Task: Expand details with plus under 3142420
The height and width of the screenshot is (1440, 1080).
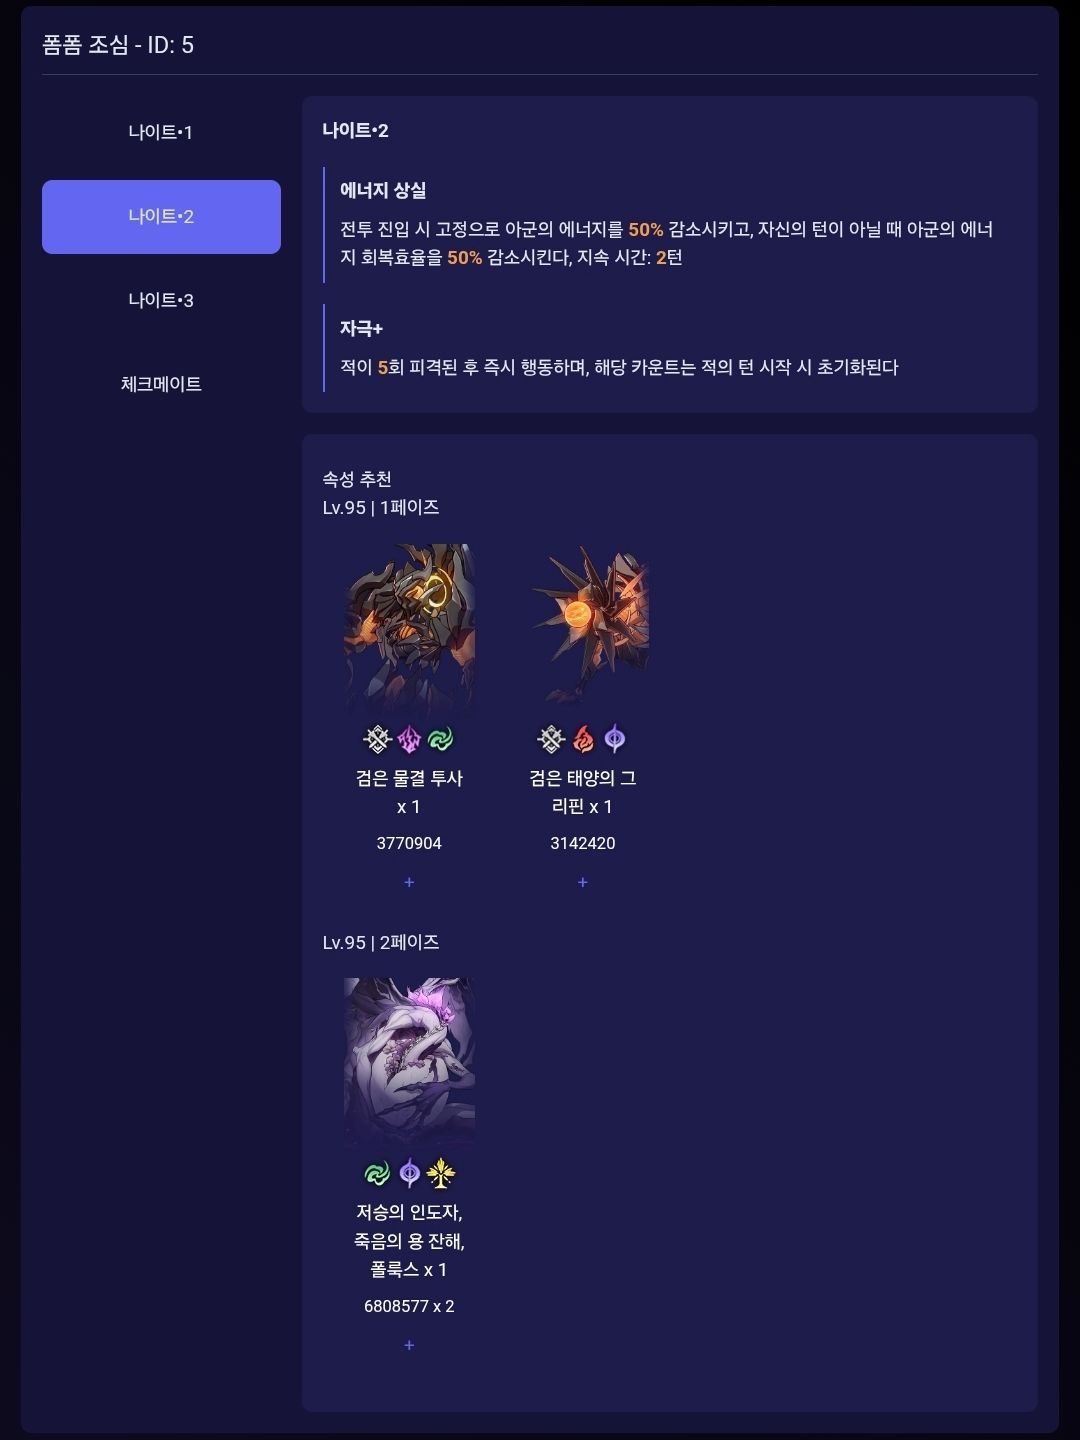Action: (583, 882)
